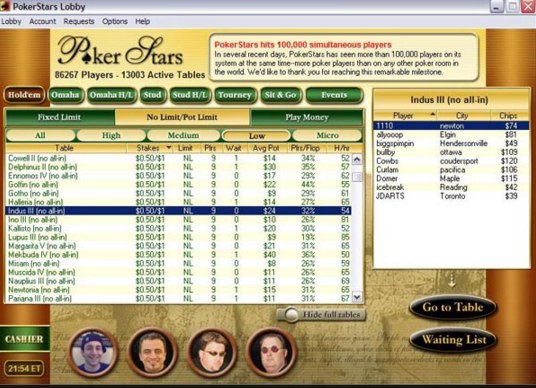Screen dimensions: 536x388
Task: Select table Kallisto (no all-in)
Action: pyautogui.click(x=178, y=228)
